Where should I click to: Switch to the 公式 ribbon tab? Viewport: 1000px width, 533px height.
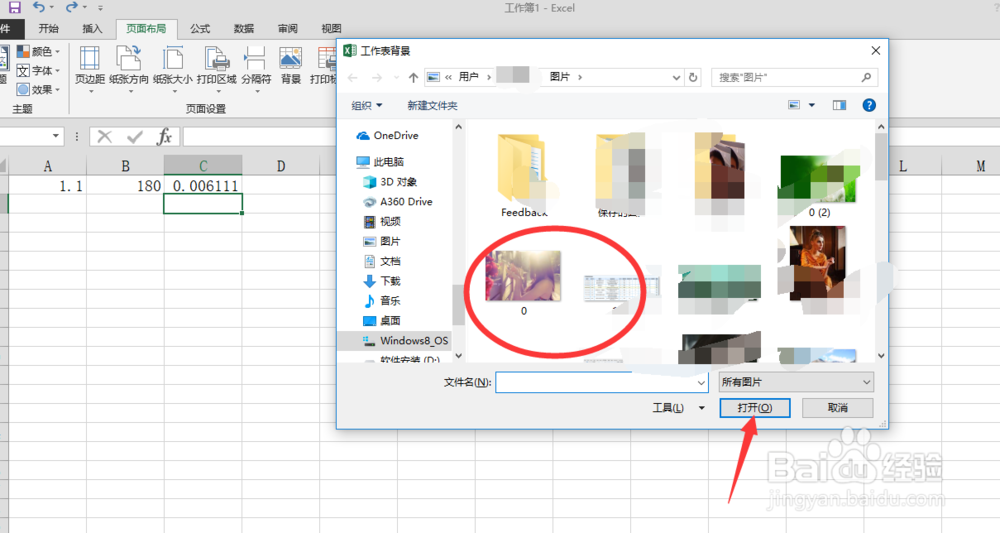coord(200,29)
